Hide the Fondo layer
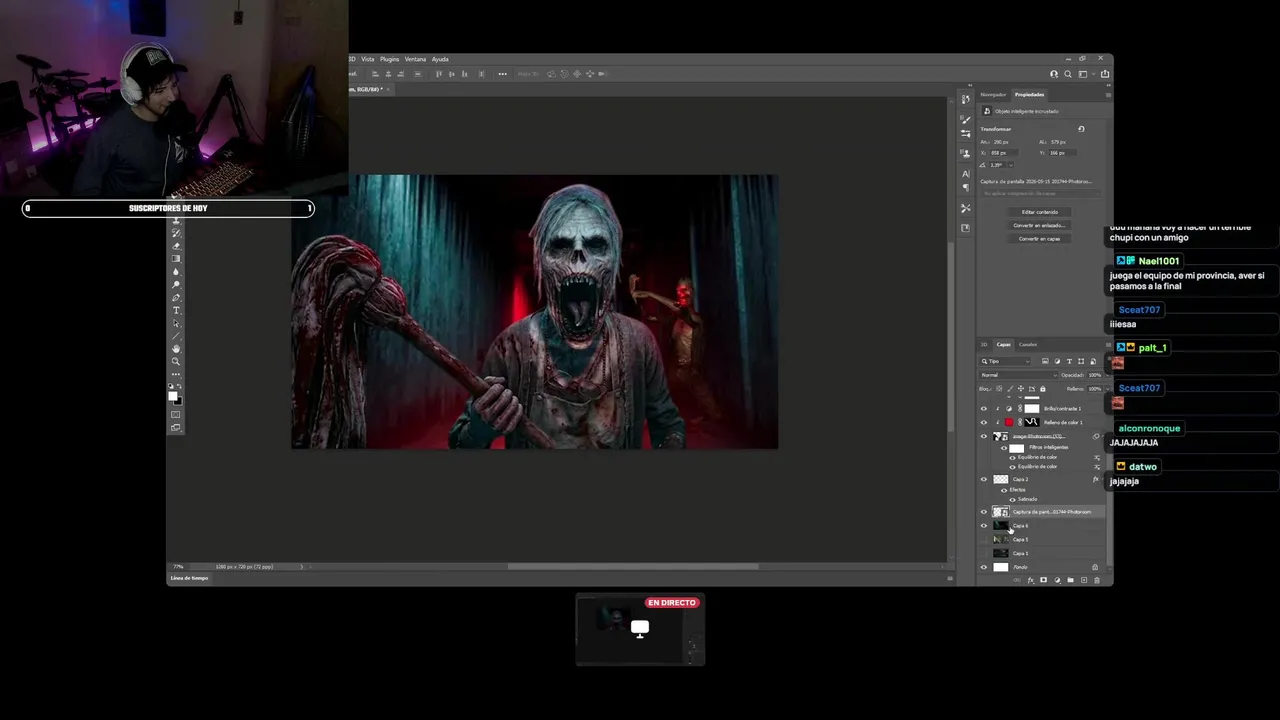The width and height of the screenshot is (1280, 720). (x=984, y=567)
